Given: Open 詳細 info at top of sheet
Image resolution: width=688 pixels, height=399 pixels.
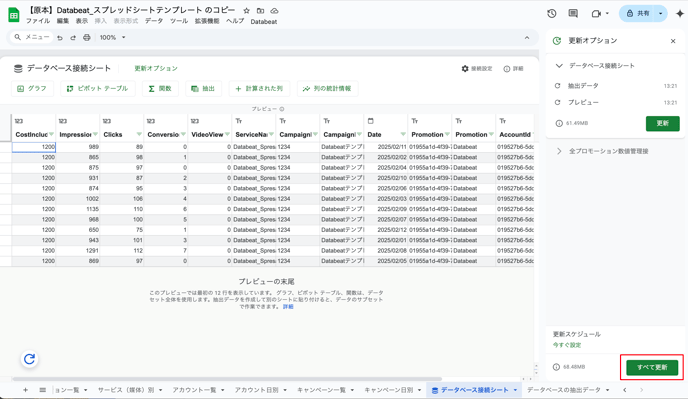Looking at the screenshot, I should tap(513, 69).
